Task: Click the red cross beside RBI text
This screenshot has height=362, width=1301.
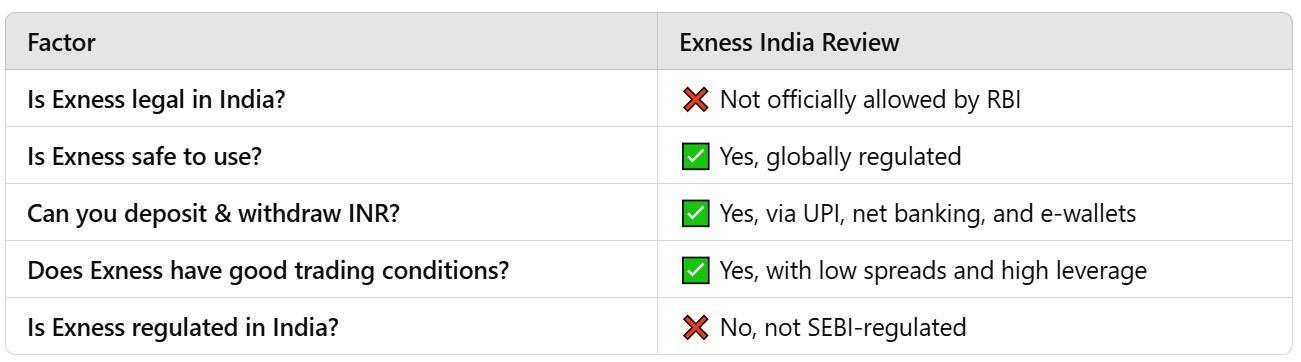Action: 696,99
